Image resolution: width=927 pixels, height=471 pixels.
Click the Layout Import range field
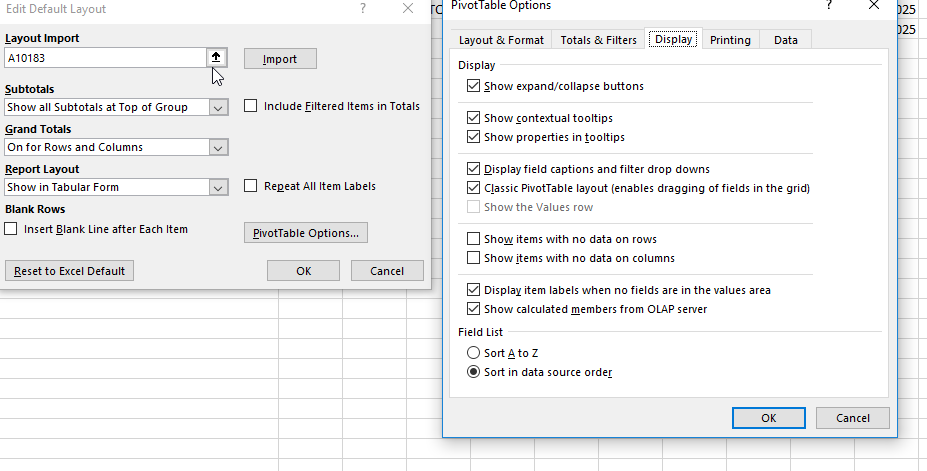105,59
